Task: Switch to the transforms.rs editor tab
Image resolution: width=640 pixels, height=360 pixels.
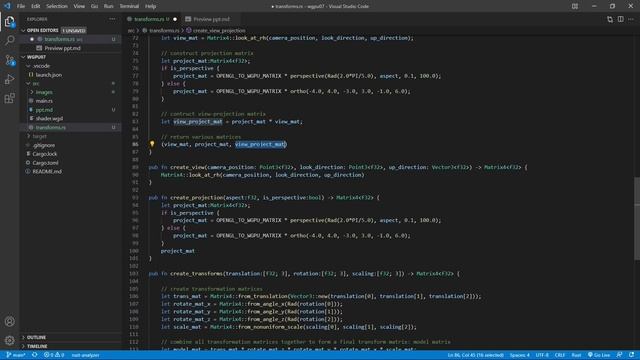Action: [152, 19]
